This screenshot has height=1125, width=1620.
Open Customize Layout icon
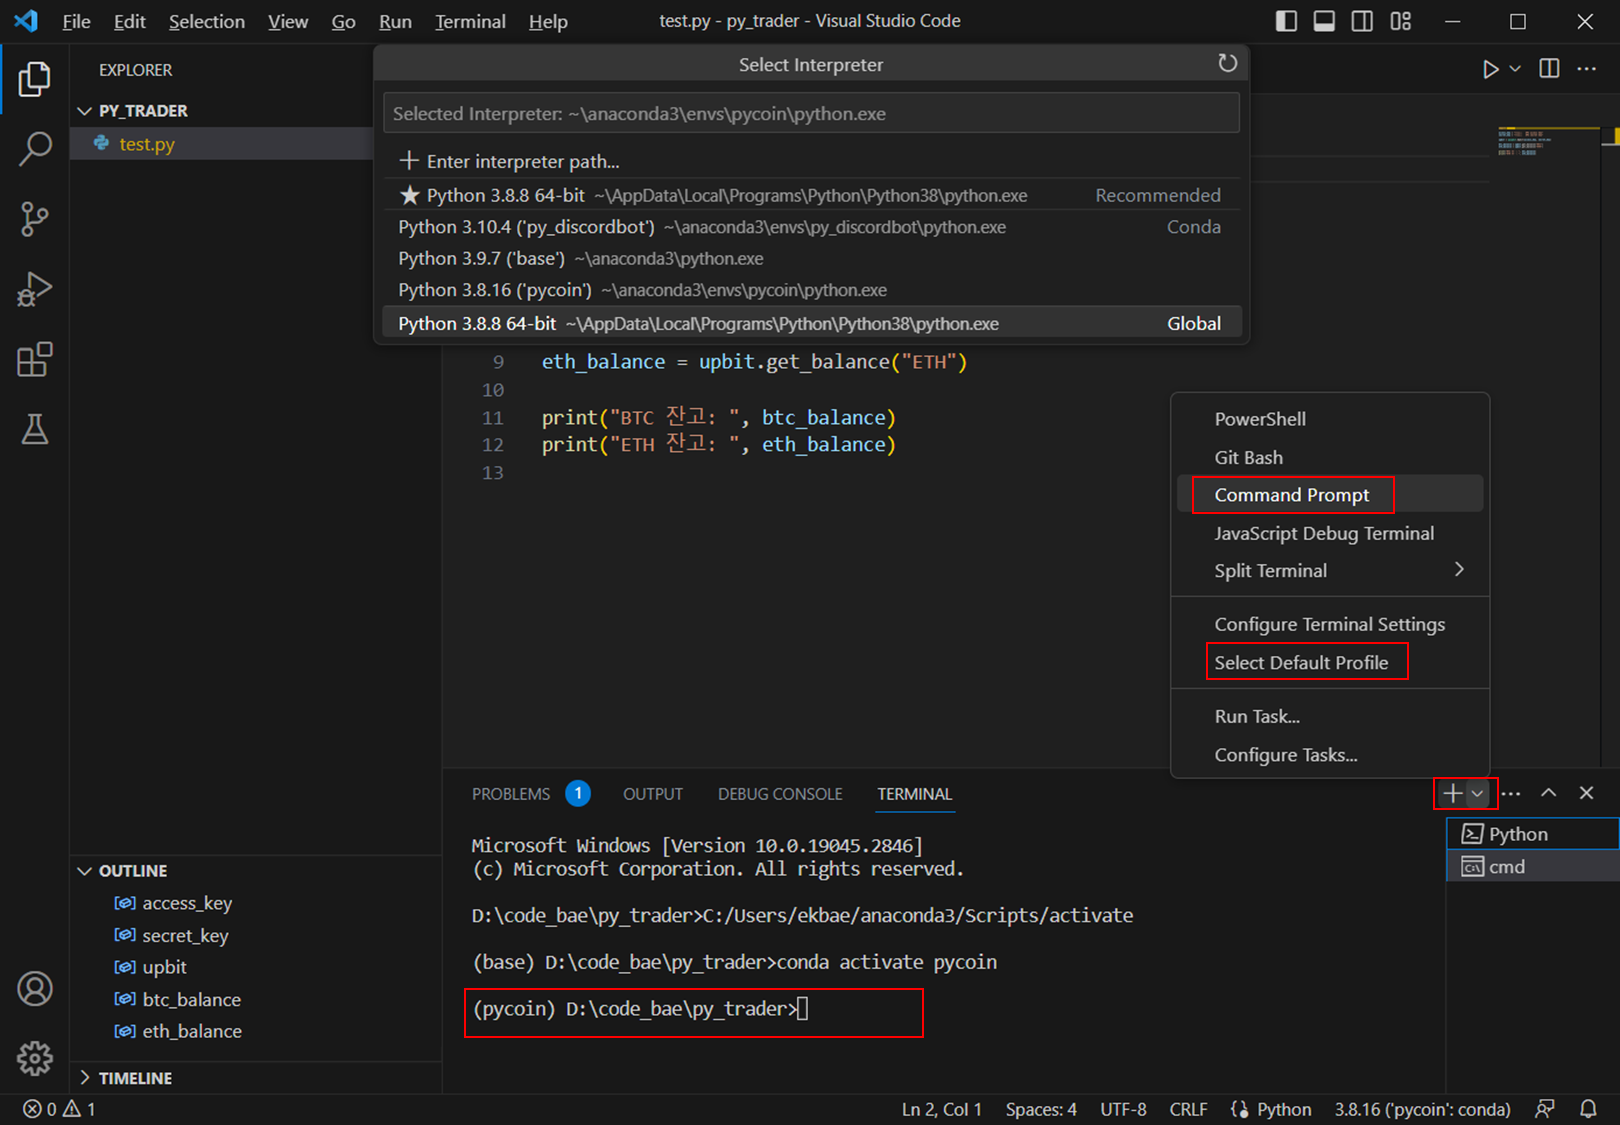1401,21
